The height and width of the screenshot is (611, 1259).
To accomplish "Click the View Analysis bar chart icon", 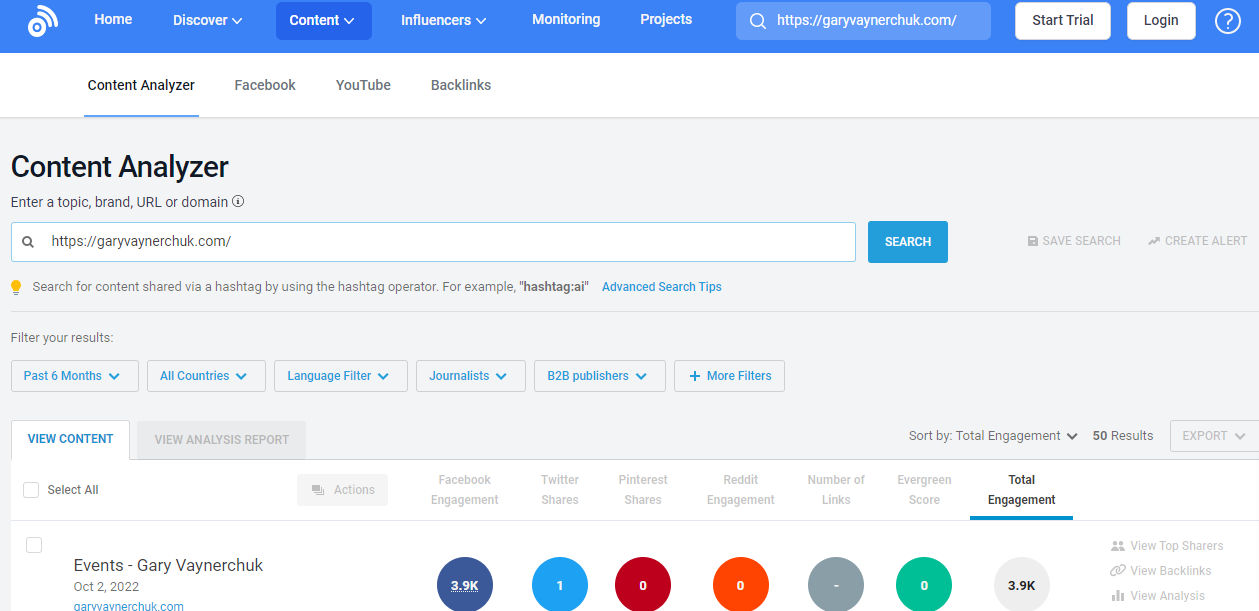I will pyautogui.click(x=1118, y=596).
